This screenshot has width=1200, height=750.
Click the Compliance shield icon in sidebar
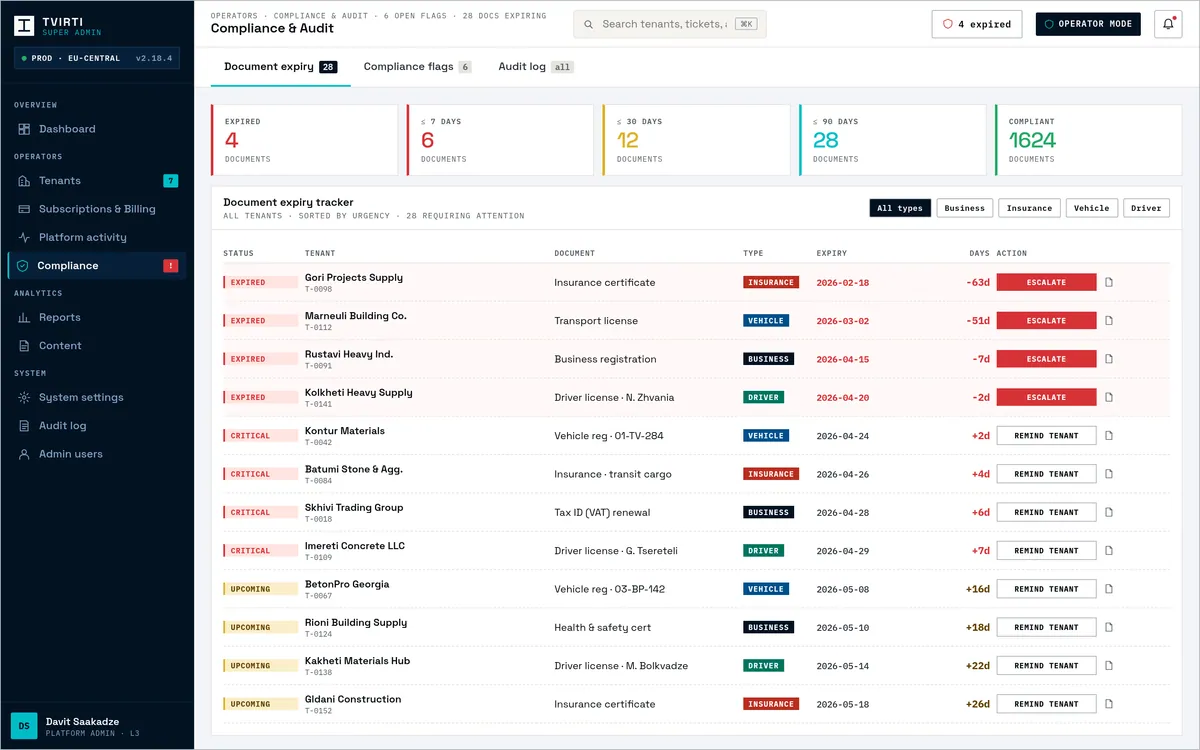[x=23, y=266]
